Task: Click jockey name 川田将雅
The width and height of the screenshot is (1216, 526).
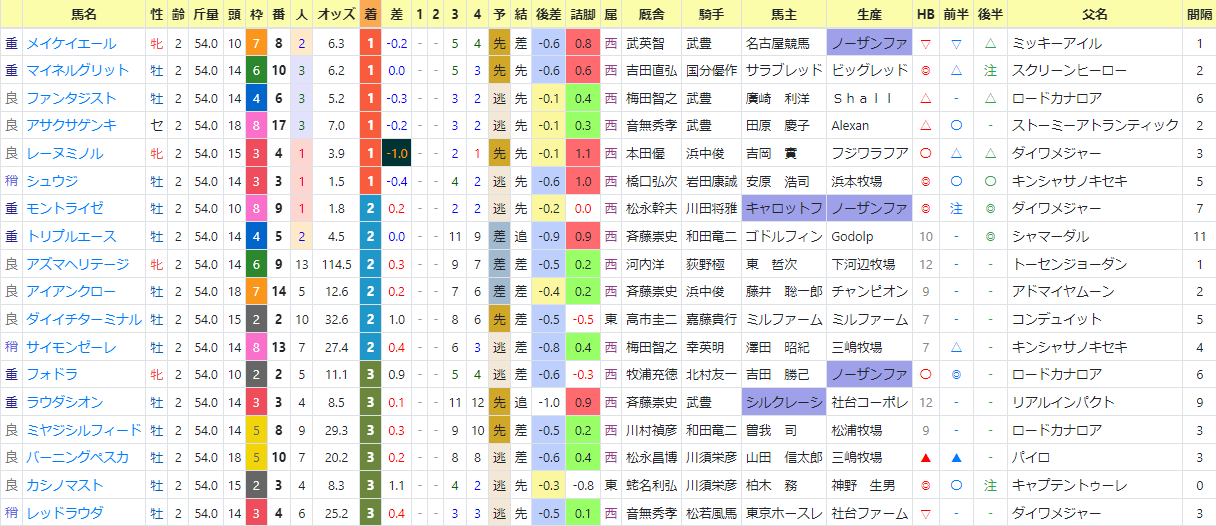Action: (710, 208)
